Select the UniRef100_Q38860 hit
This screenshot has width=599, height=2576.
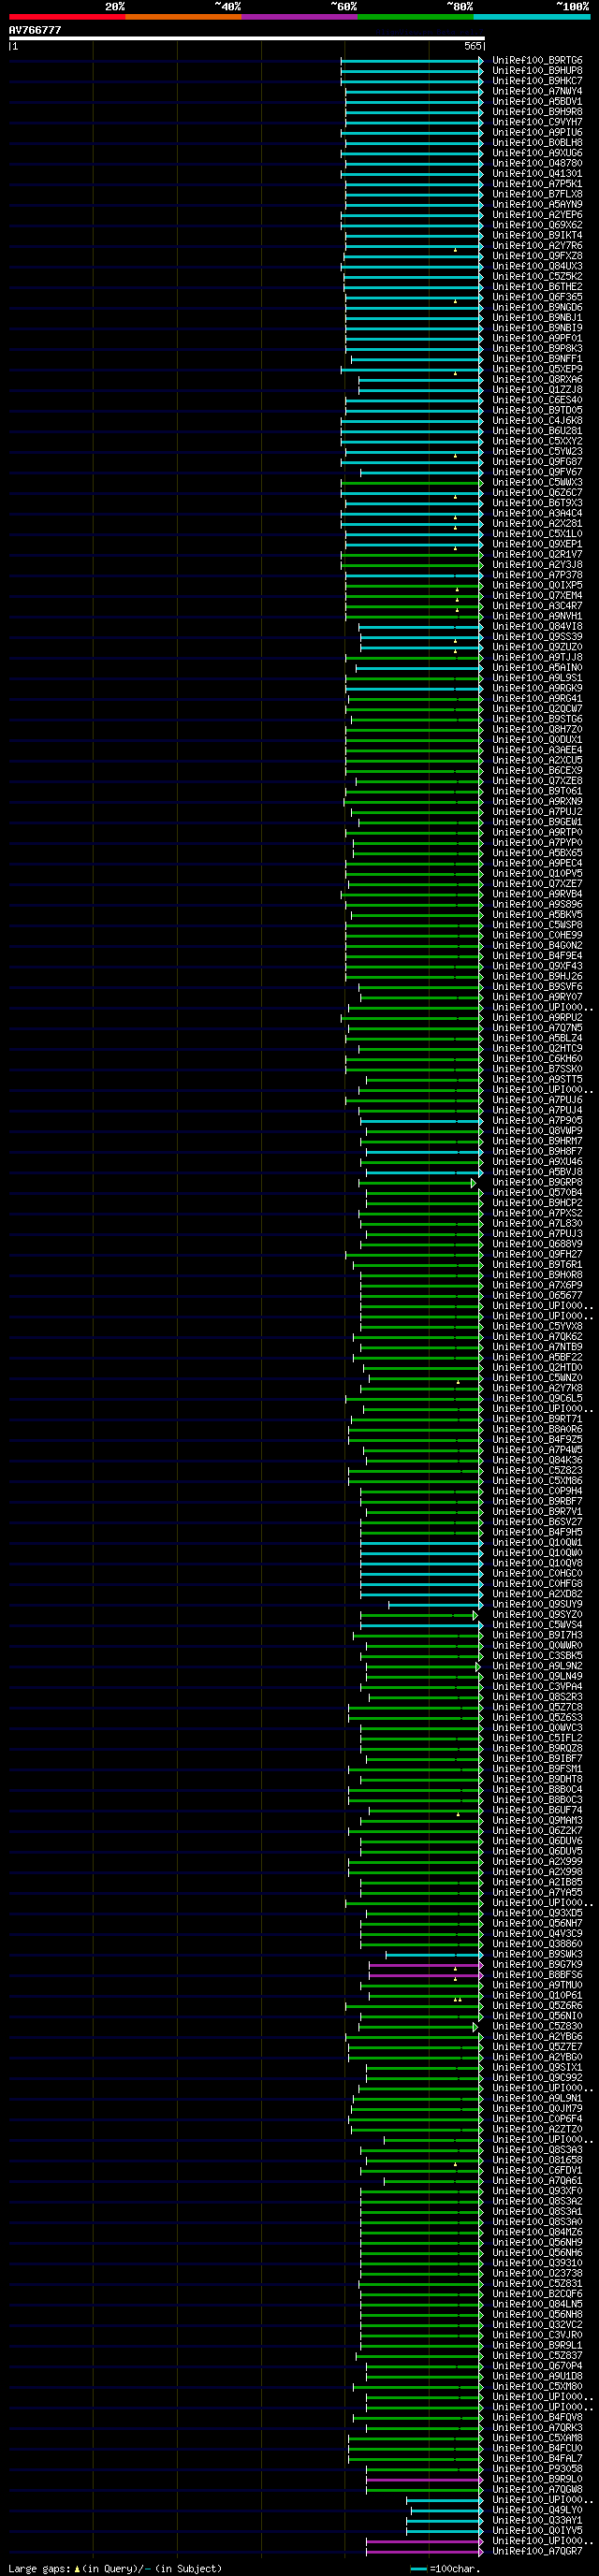point(537,1944)
